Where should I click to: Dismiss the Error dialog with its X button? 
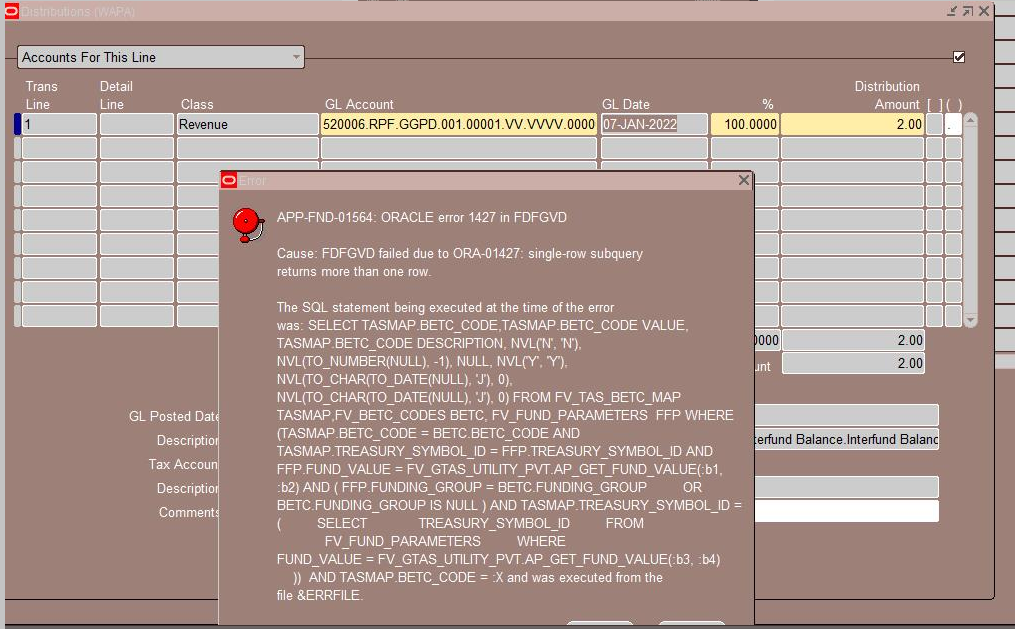743,181
